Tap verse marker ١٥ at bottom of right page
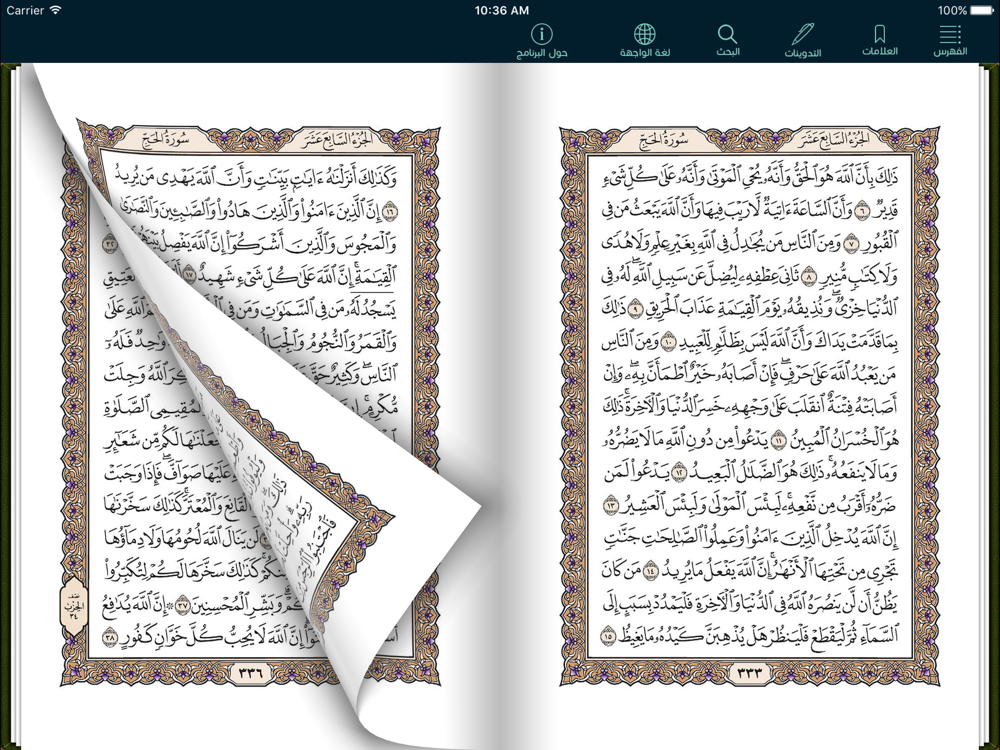 pos(608,636)
